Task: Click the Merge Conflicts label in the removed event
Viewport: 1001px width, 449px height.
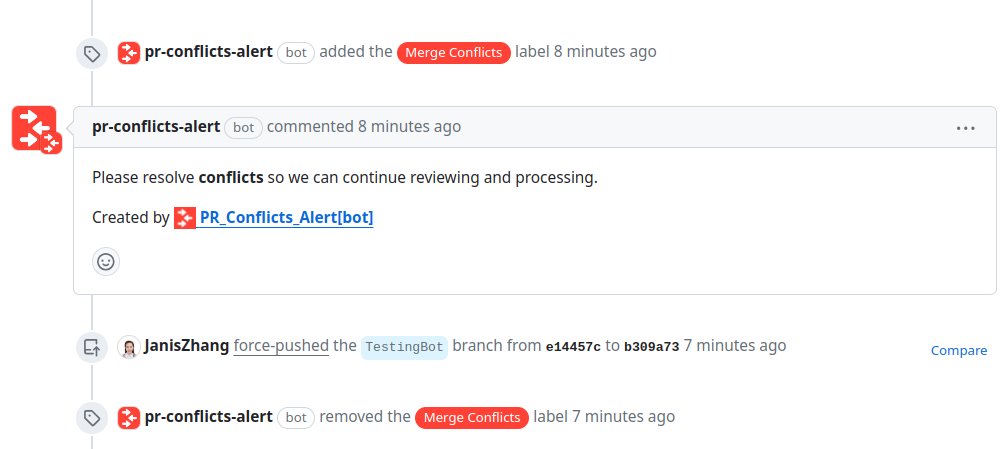Action: (x=472, y=417)
